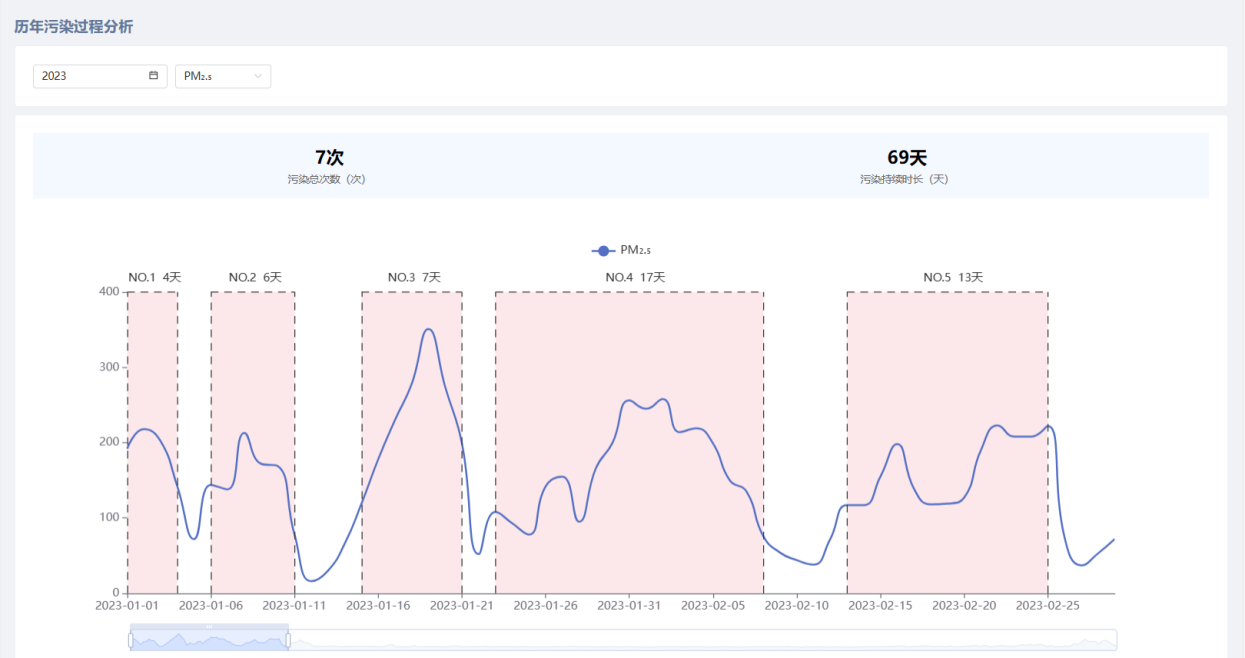1245x658 pixels.
Task: Select the NO.5 13天 pollution label
Action: click(952, 277)
